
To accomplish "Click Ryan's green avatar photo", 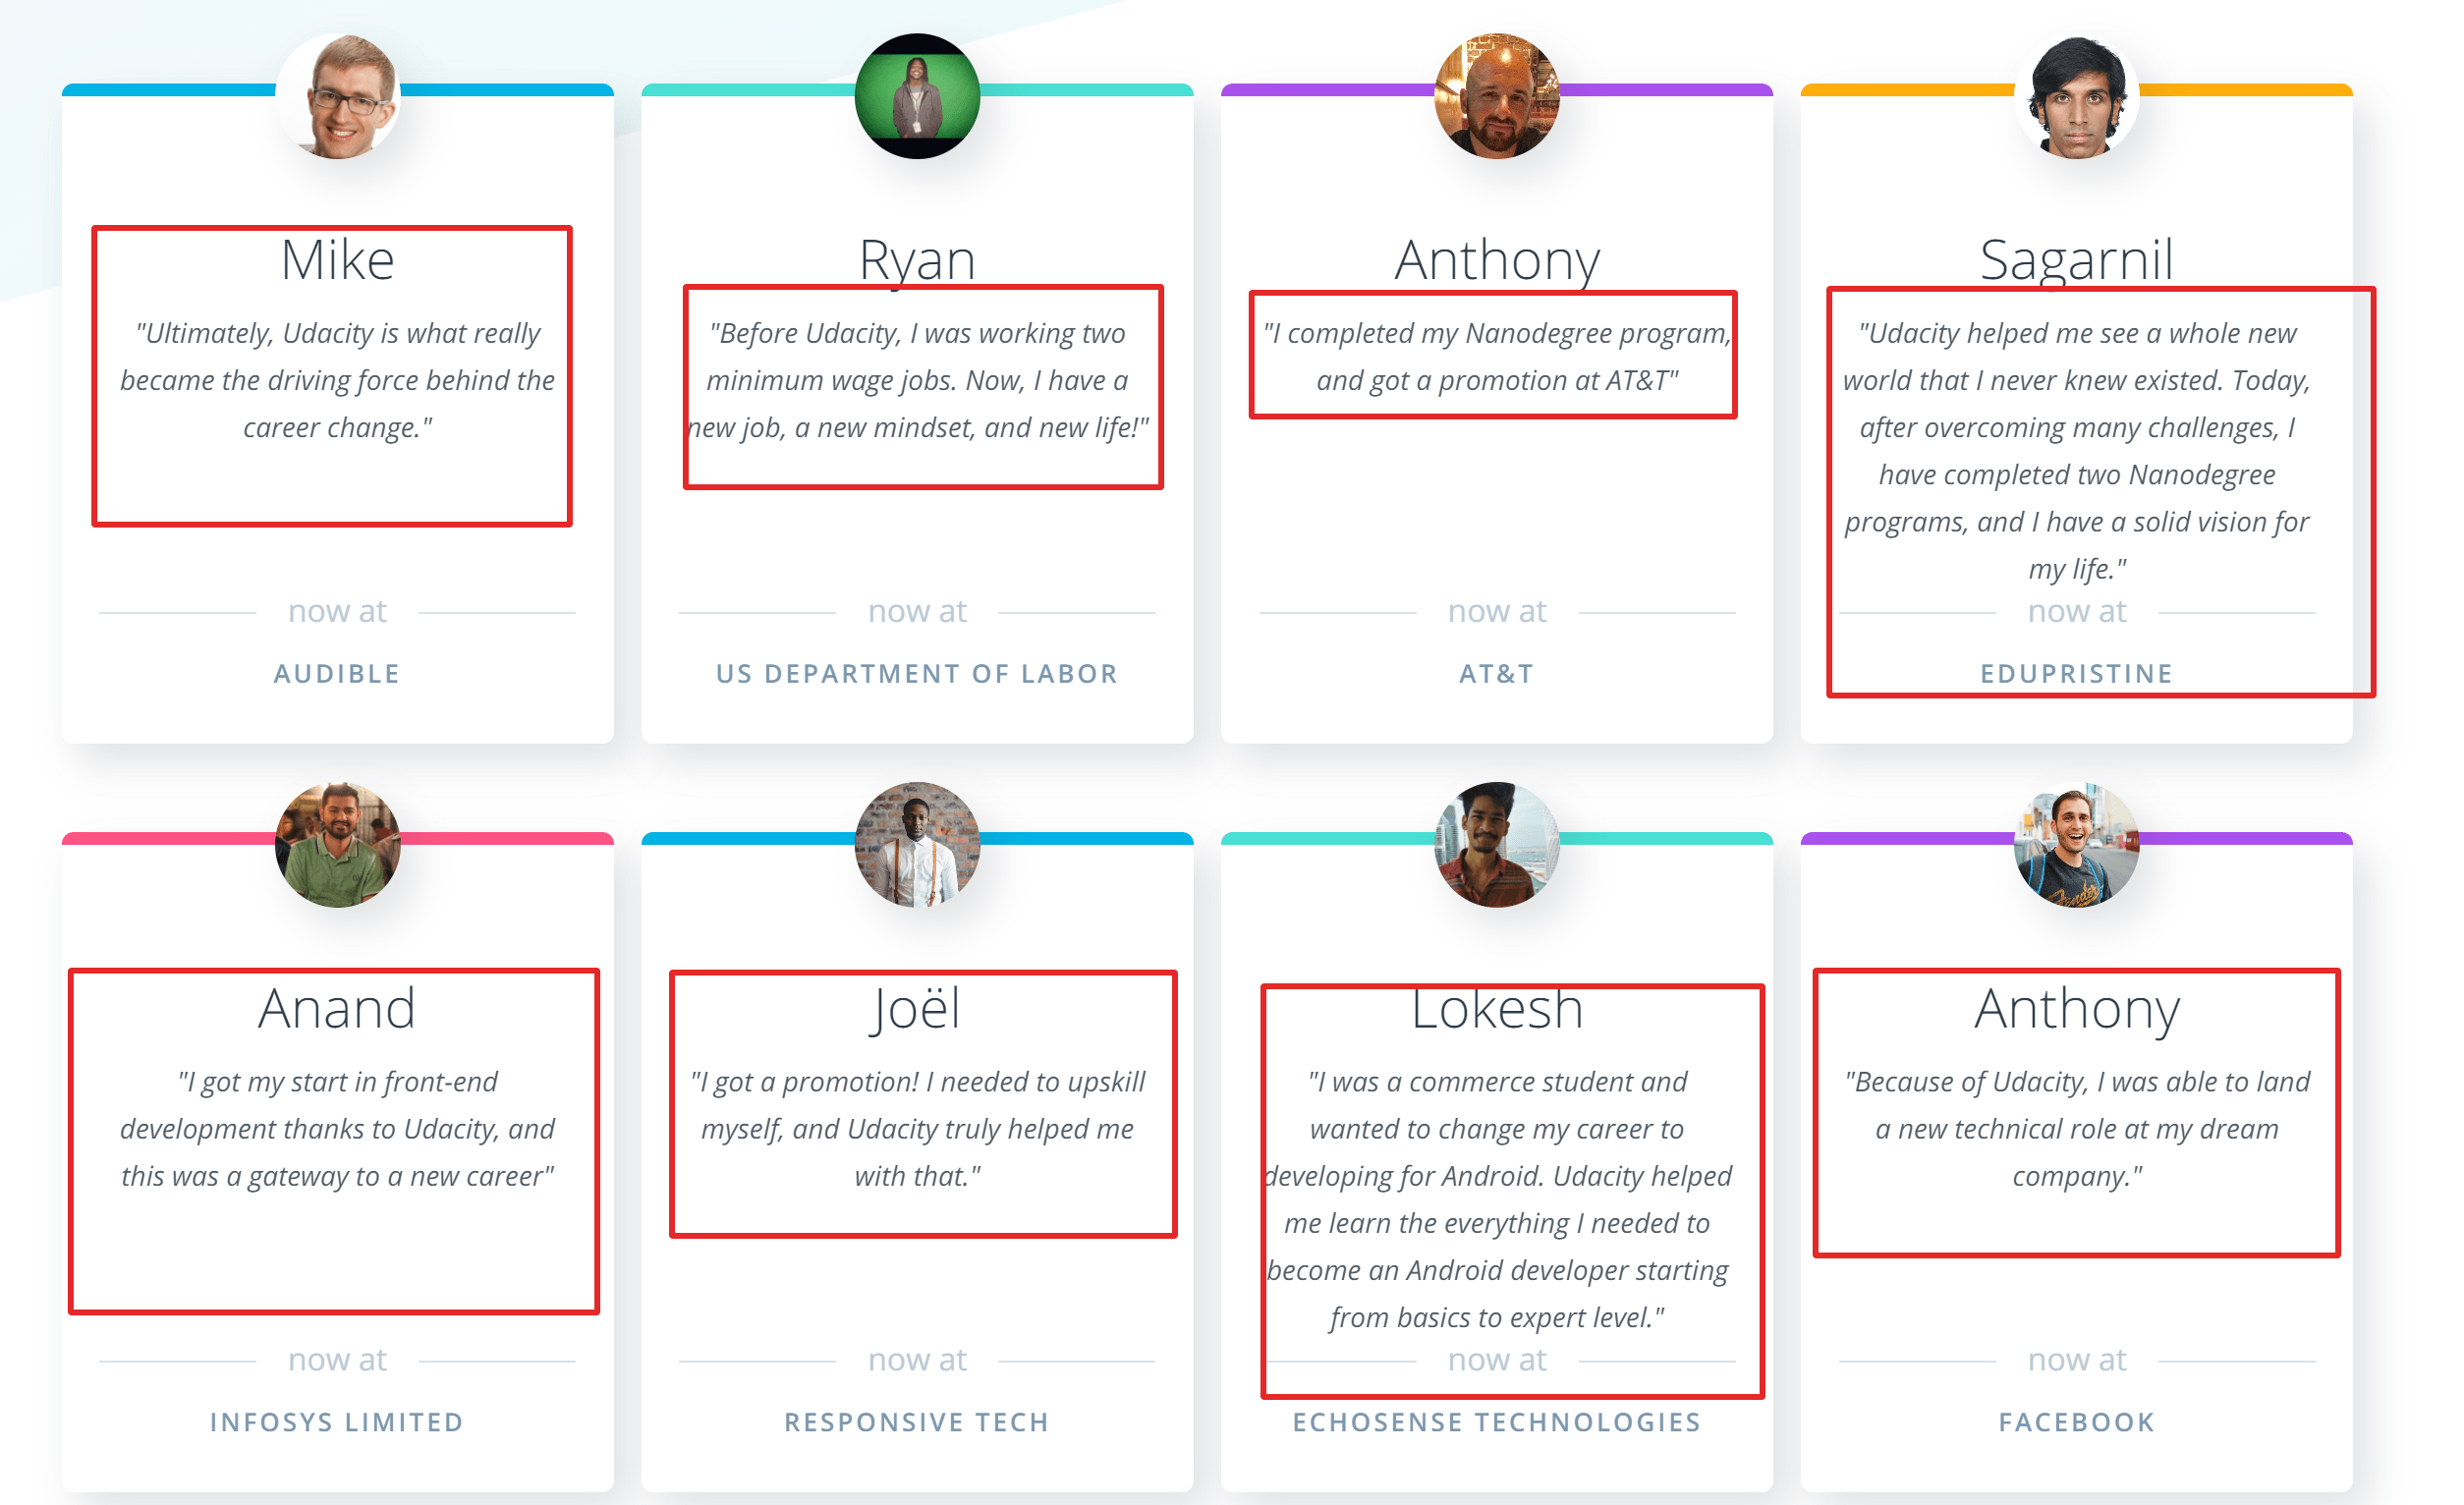I will 917,97.
